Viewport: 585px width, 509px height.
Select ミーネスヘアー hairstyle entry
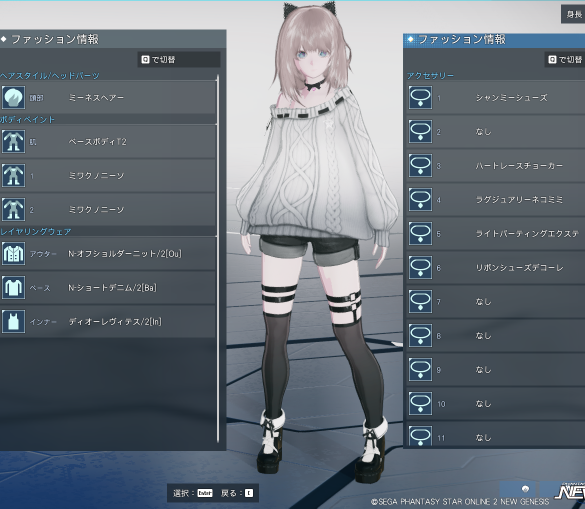(x=108, y=97)
